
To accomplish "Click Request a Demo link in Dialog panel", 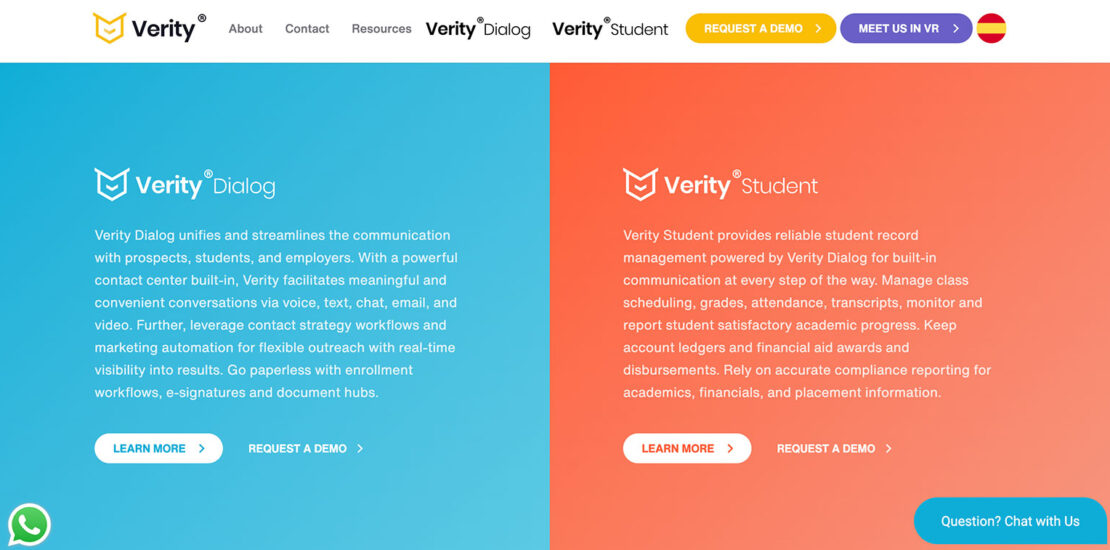I will pyautogui.click(x=305, y=448).
